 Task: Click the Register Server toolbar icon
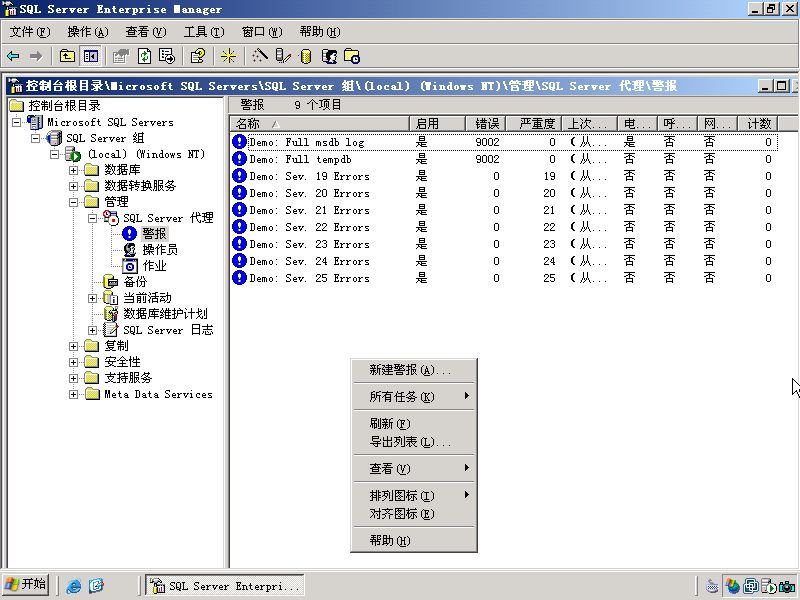pos(283,56)
